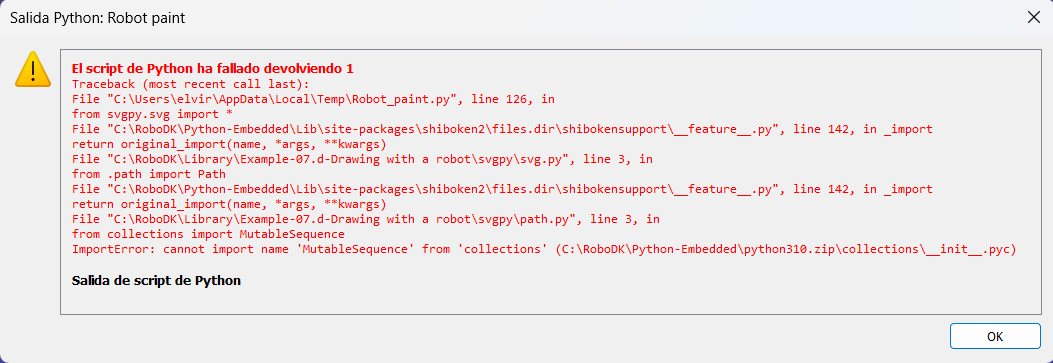Select the 'El script de Python ha fallado' heading
This screenshot has width=1053, height=363.
[212, 68]
